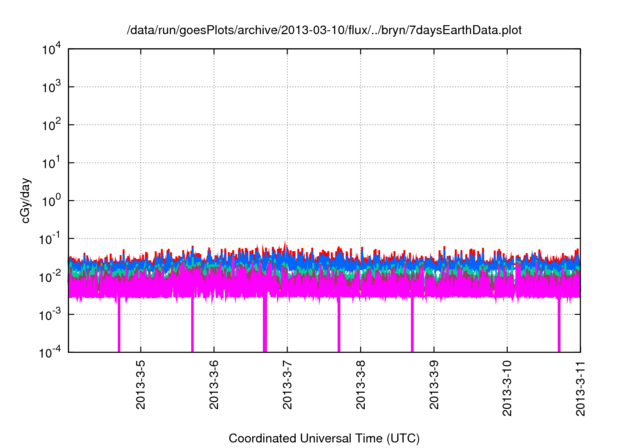Click the red peak near 2013-3-7
This screenshot has height=448, width=640.
[x=285, y=246]
